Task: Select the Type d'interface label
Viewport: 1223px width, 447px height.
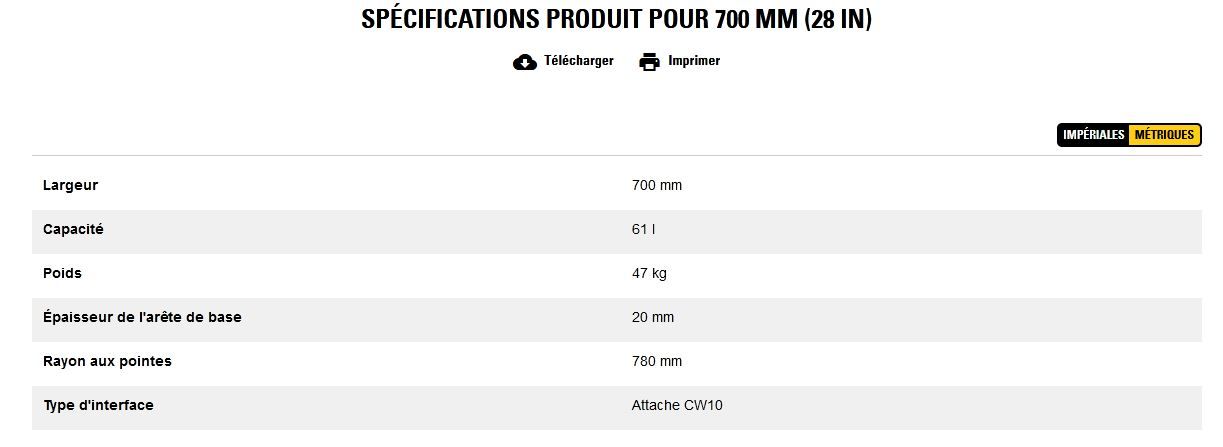Action: click(x=98, y=405)
